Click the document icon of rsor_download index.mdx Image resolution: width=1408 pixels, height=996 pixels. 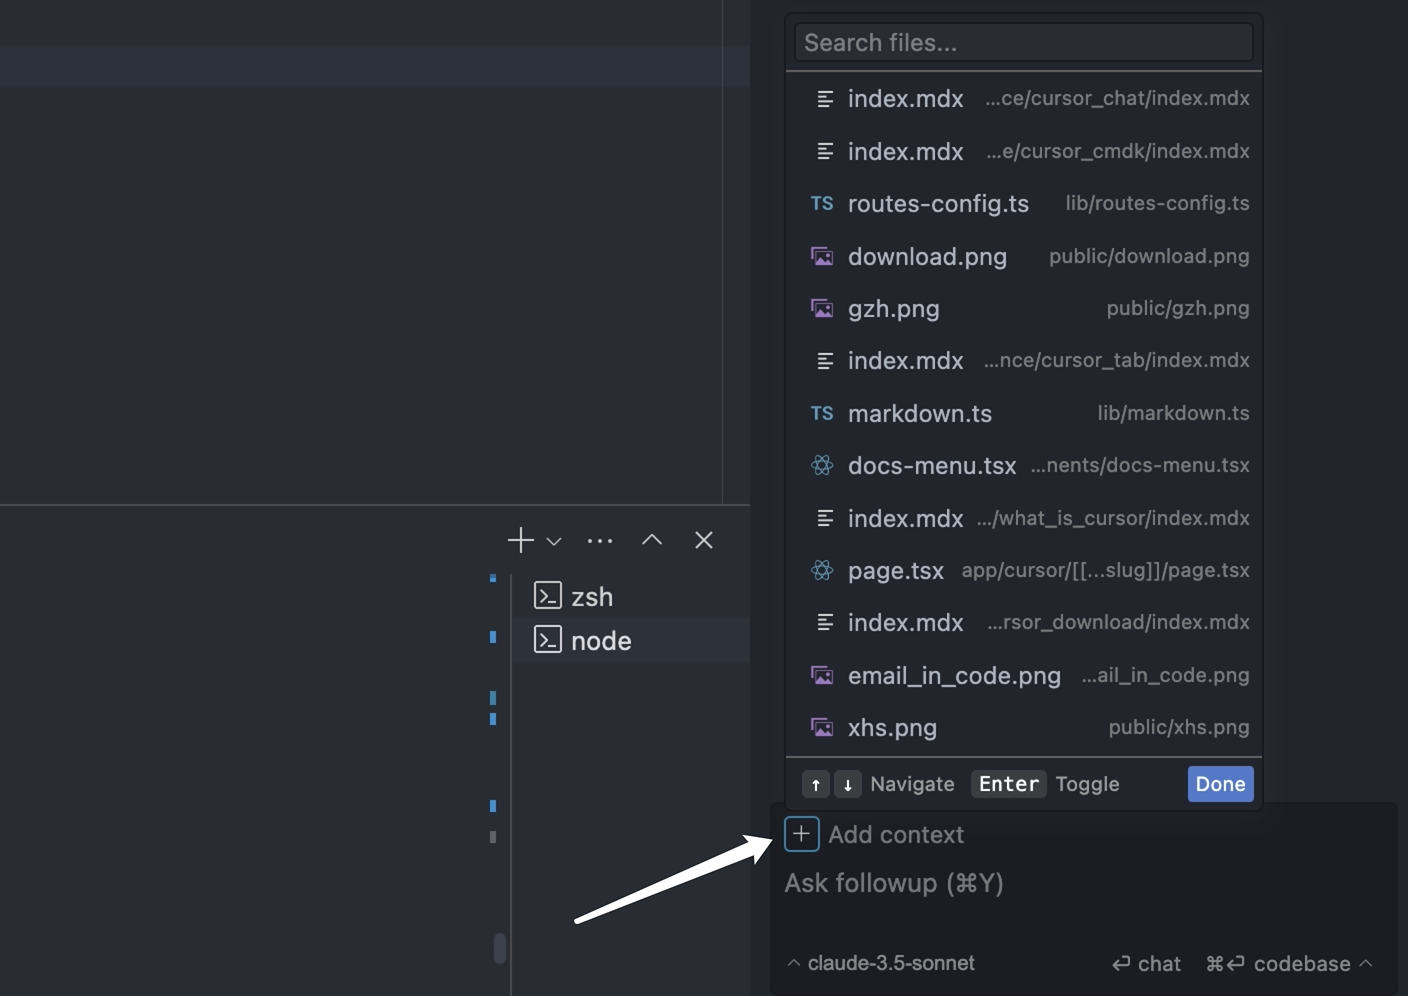coord(825,622)
